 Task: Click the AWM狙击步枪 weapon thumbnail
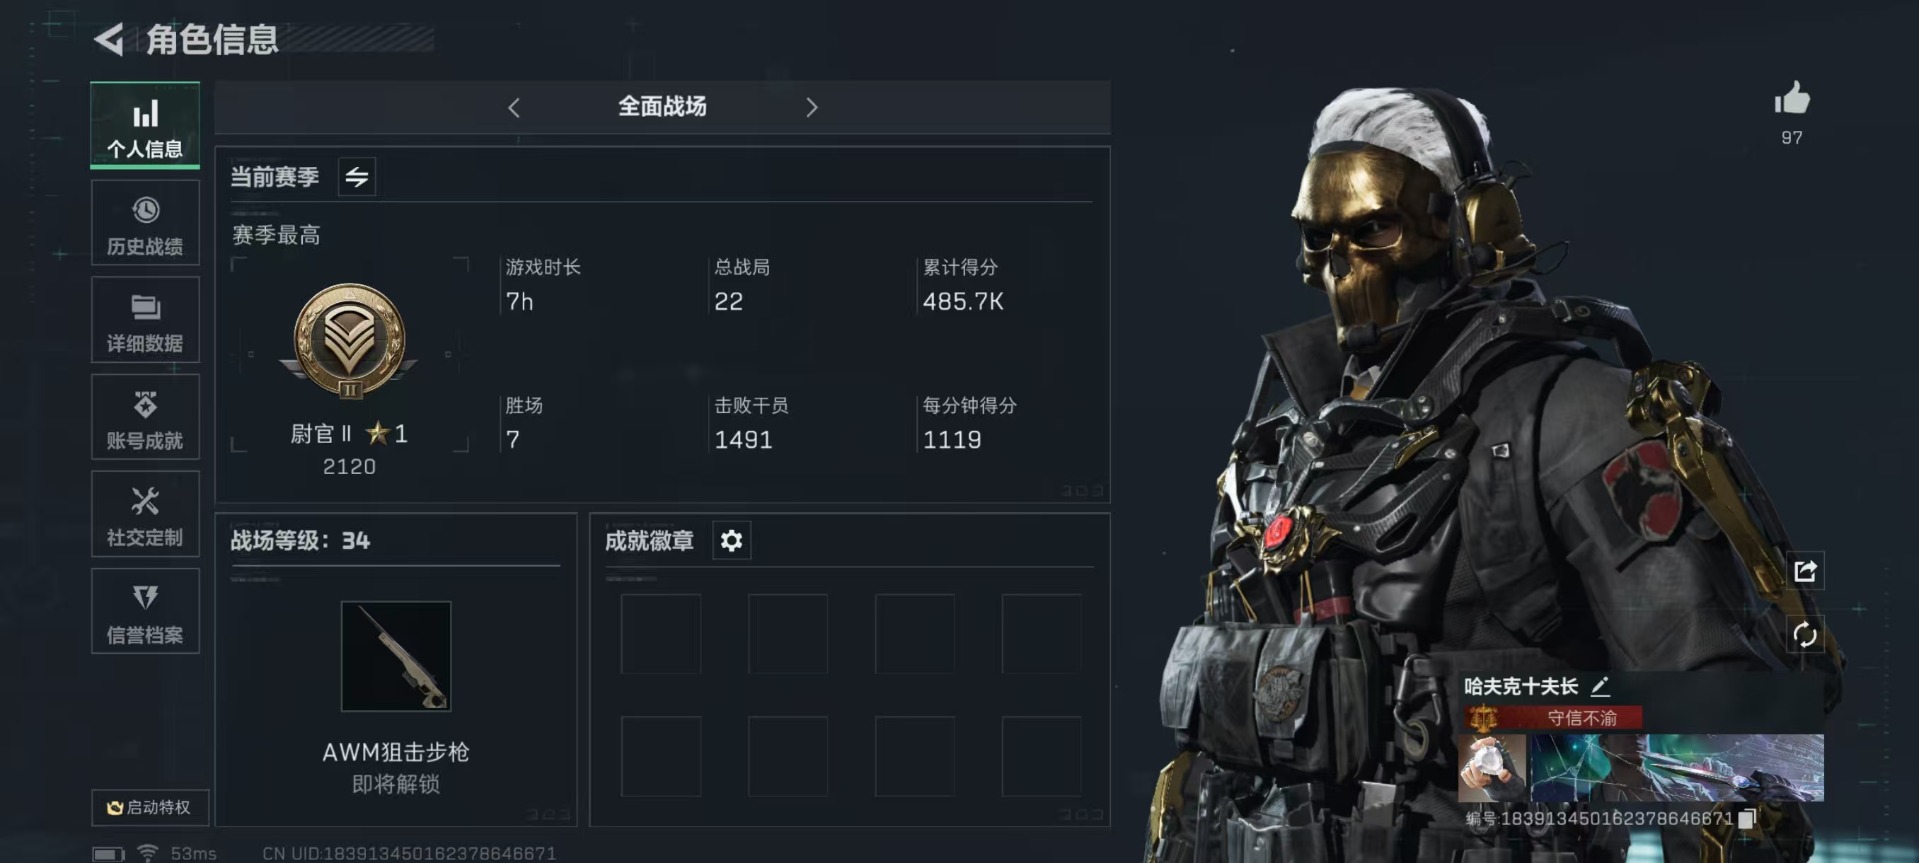396,656
